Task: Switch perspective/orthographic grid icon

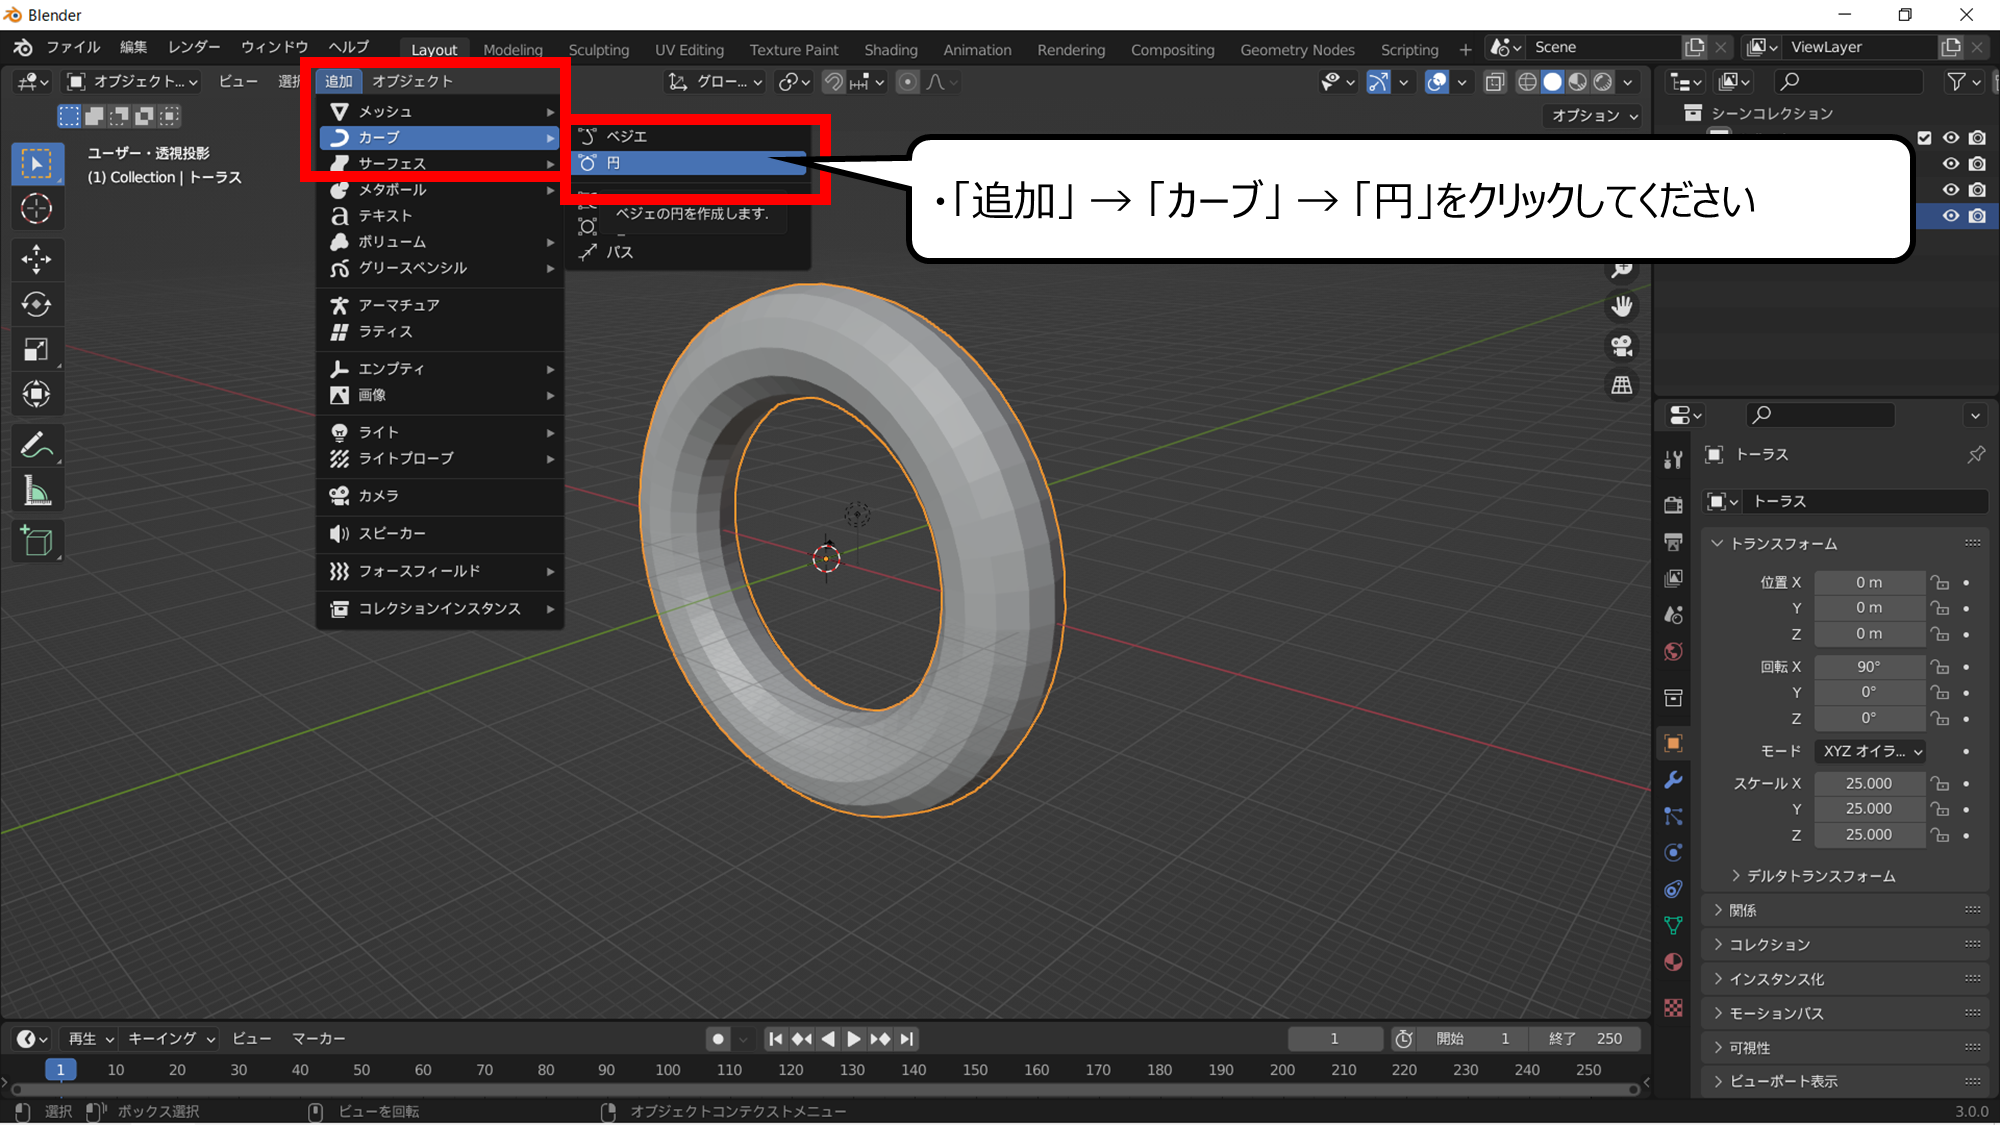Action: point(1622,385)
